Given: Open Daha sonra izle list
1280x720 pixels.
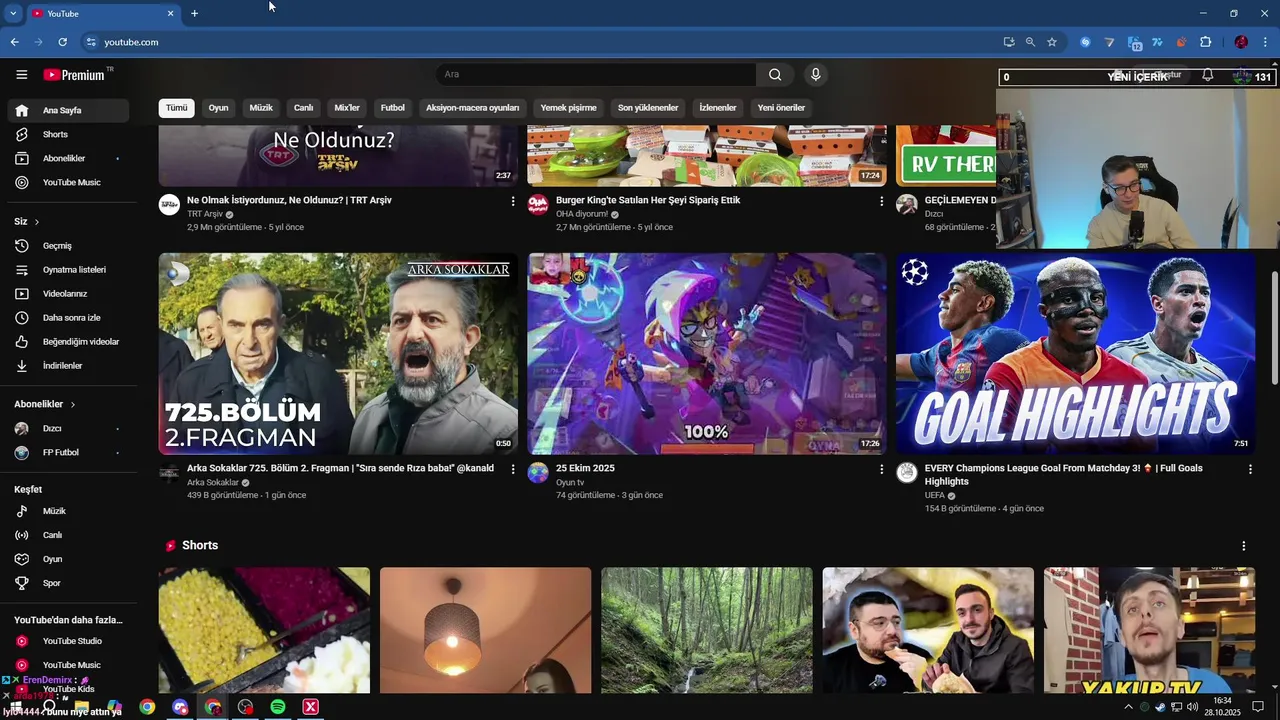Looking at the screenshot, I should coord(68,318).
